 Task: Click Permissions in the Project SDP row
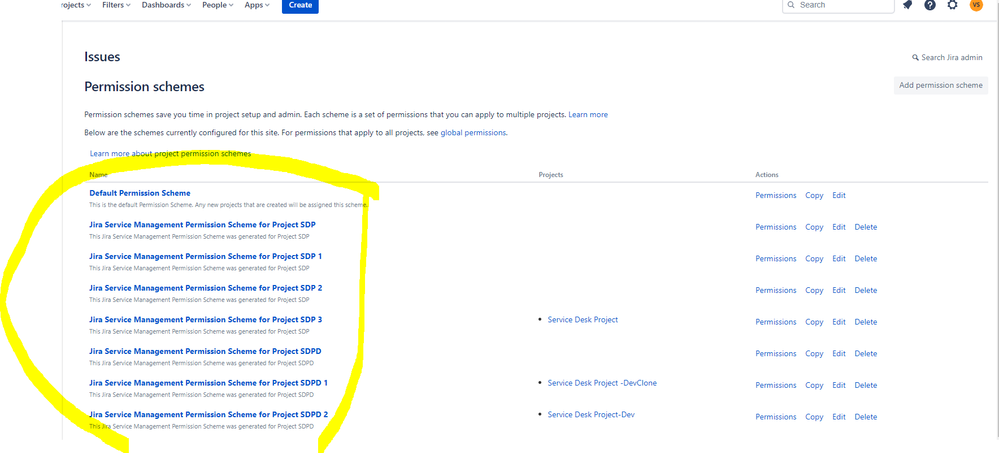[776, 227]
